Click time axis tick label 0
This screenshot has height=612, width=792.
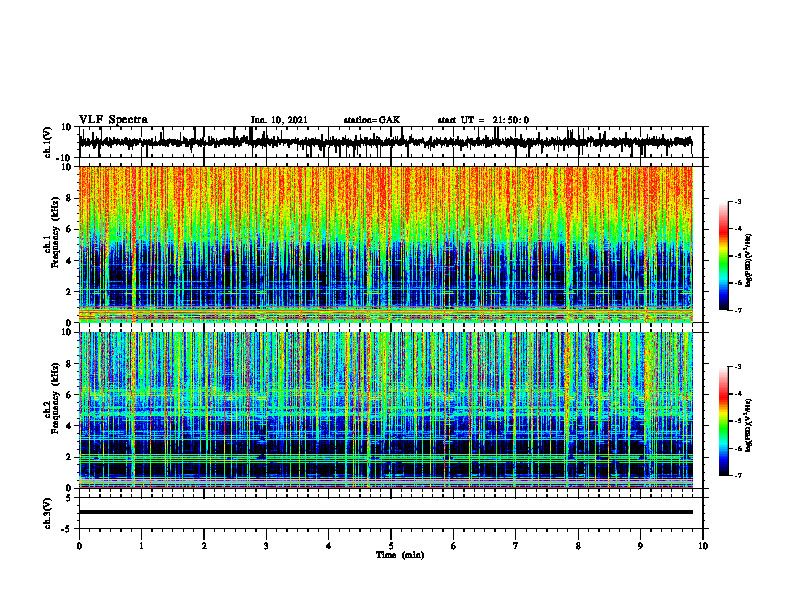tap(79, 546)
